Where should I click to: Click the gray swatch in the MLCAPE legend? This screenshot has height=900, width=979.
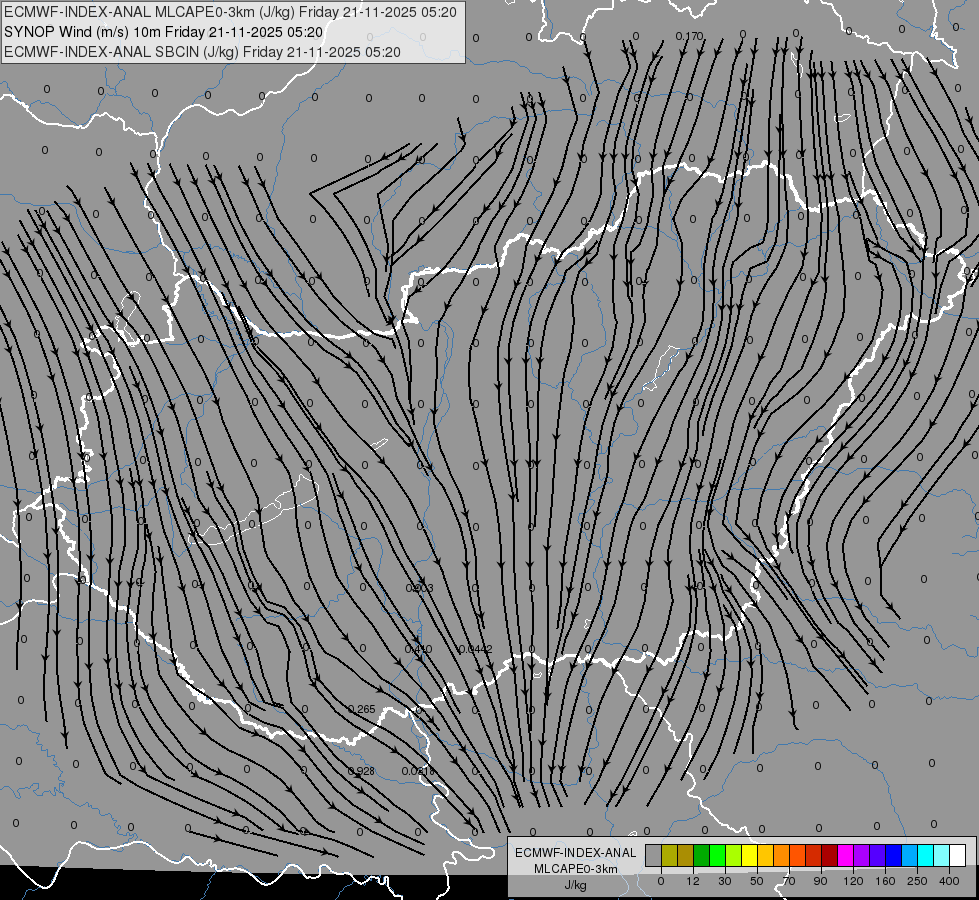pos(654,855)
